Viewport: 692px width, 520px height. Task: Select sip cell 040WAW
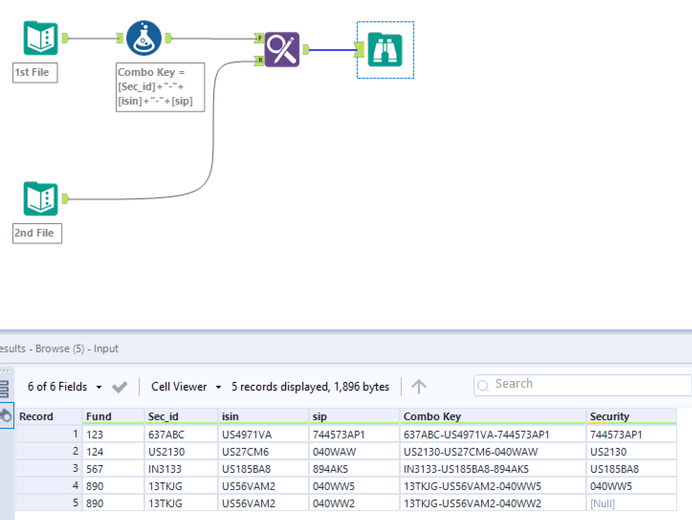[354, 452]
